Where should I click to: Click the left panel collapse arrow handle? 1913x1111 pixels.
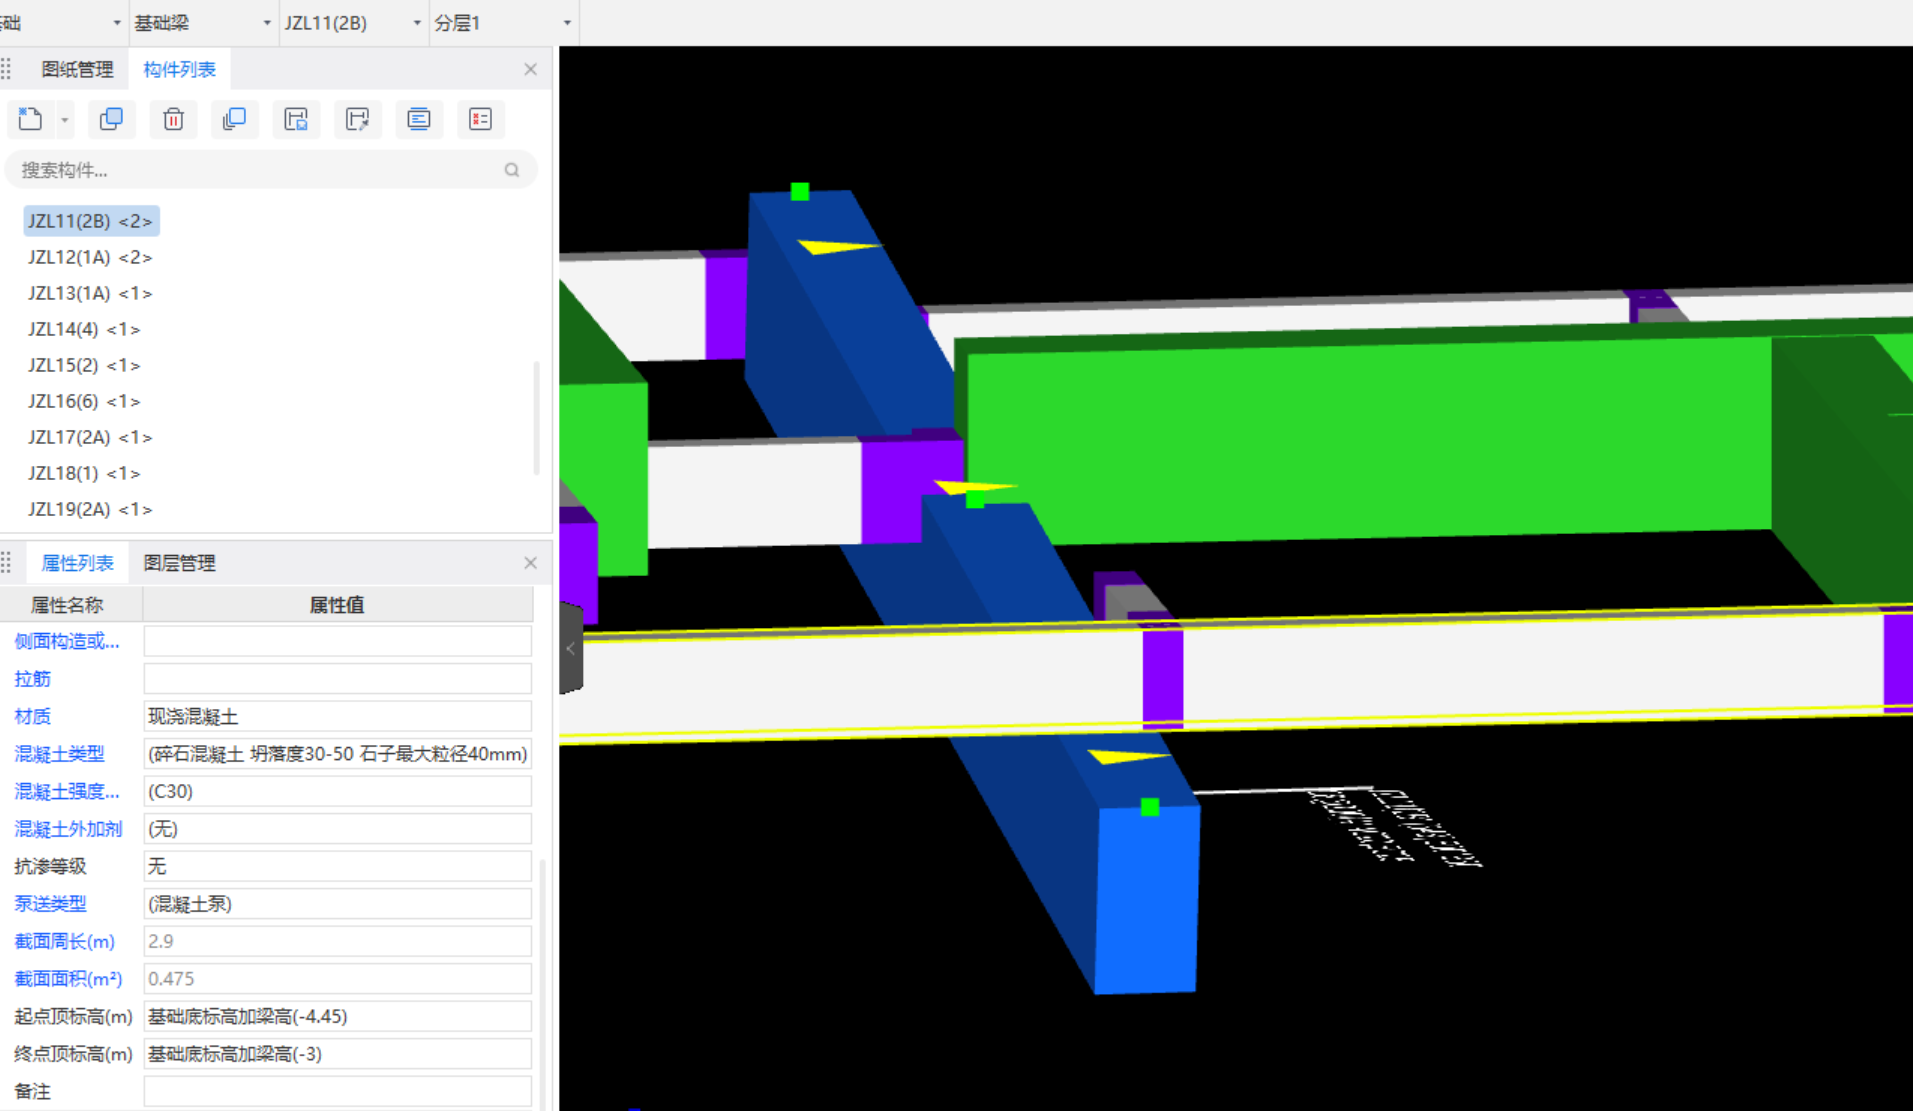(571, 648)
